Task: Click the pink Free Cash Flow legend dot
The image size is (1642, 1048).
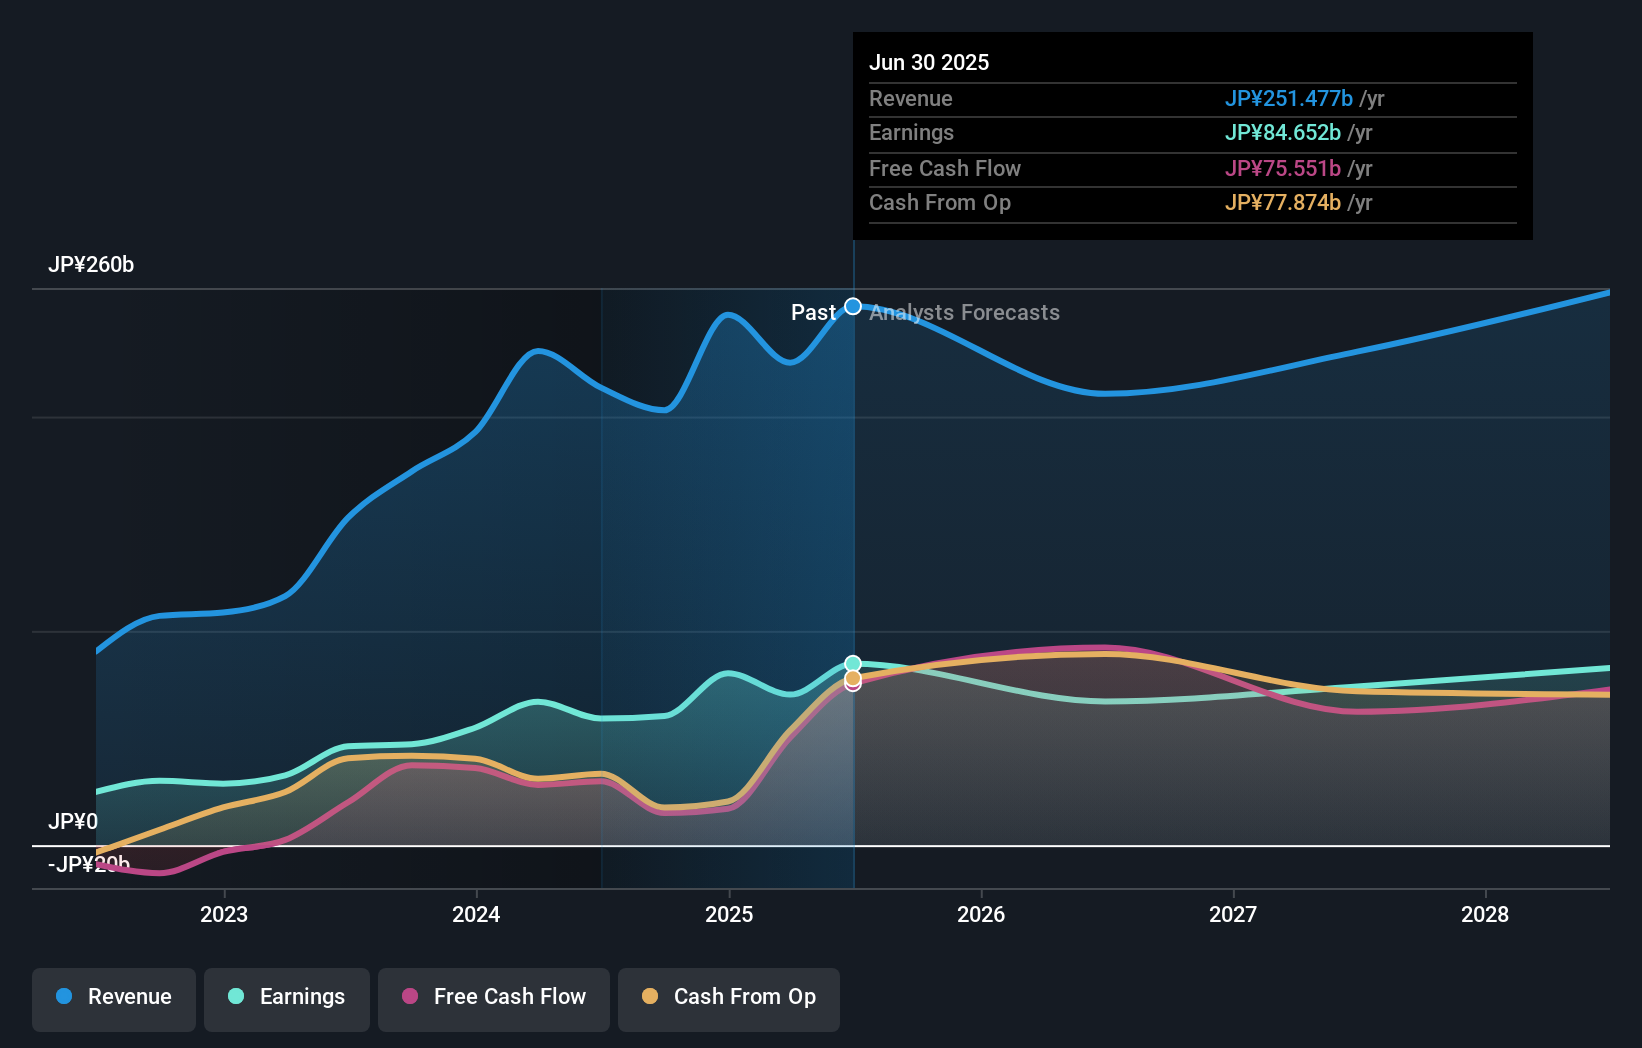Action: [408, 997]
